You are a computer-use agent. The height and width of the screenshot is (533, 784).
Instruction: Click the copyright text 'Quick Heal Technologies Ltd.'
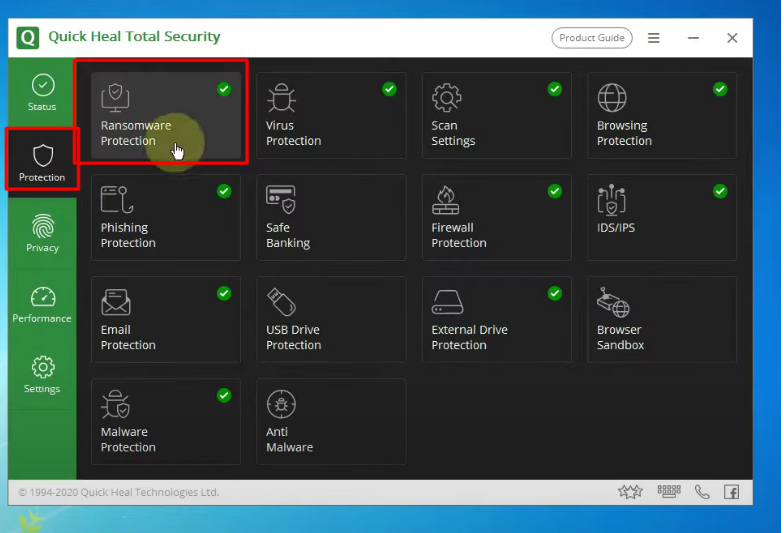click(x=150, y=492)
